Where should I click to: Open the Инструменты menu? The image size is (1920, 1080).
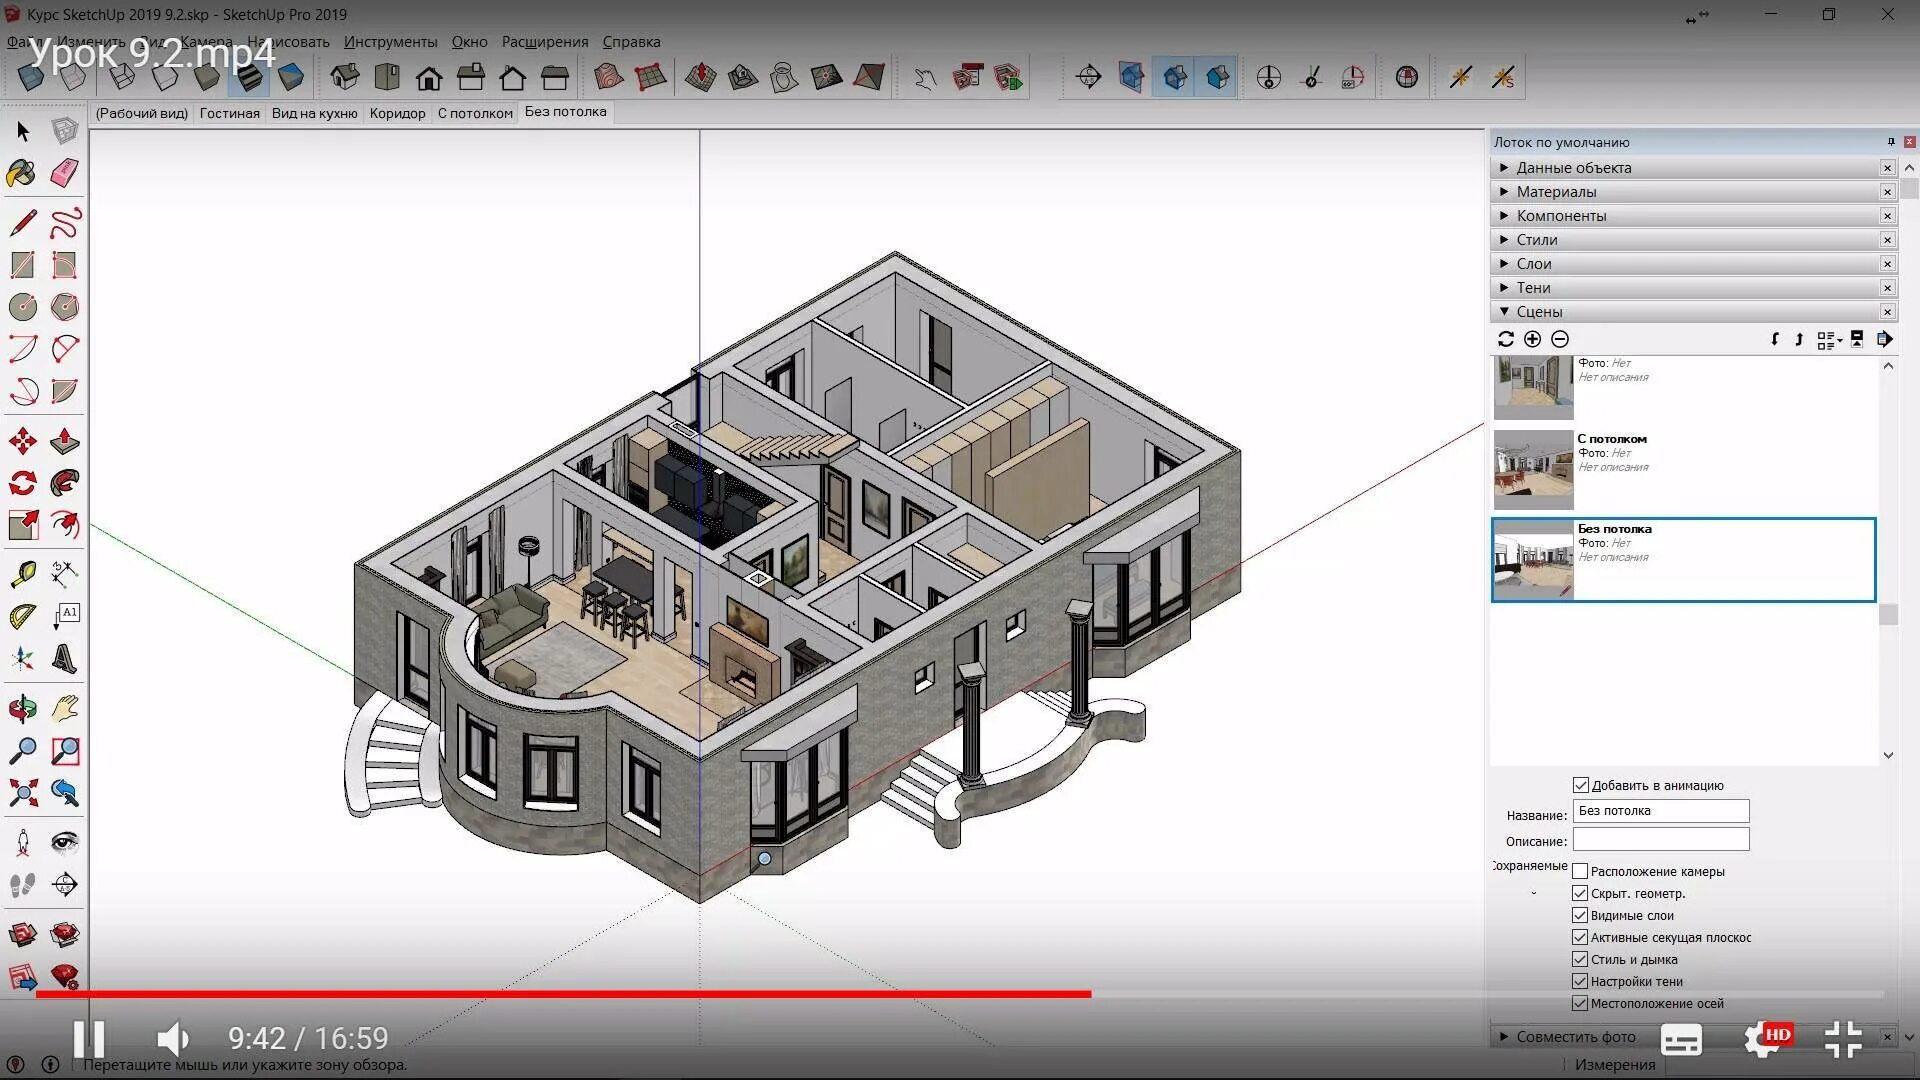pyautogui.click(x=390, y=42)
